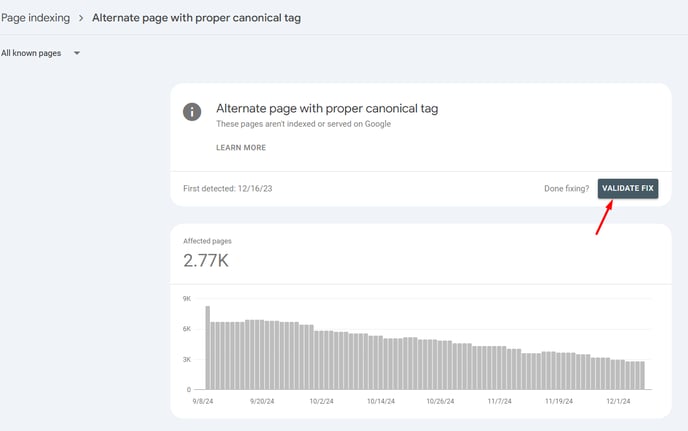Click the 12/1/24 date axis label

618,401
